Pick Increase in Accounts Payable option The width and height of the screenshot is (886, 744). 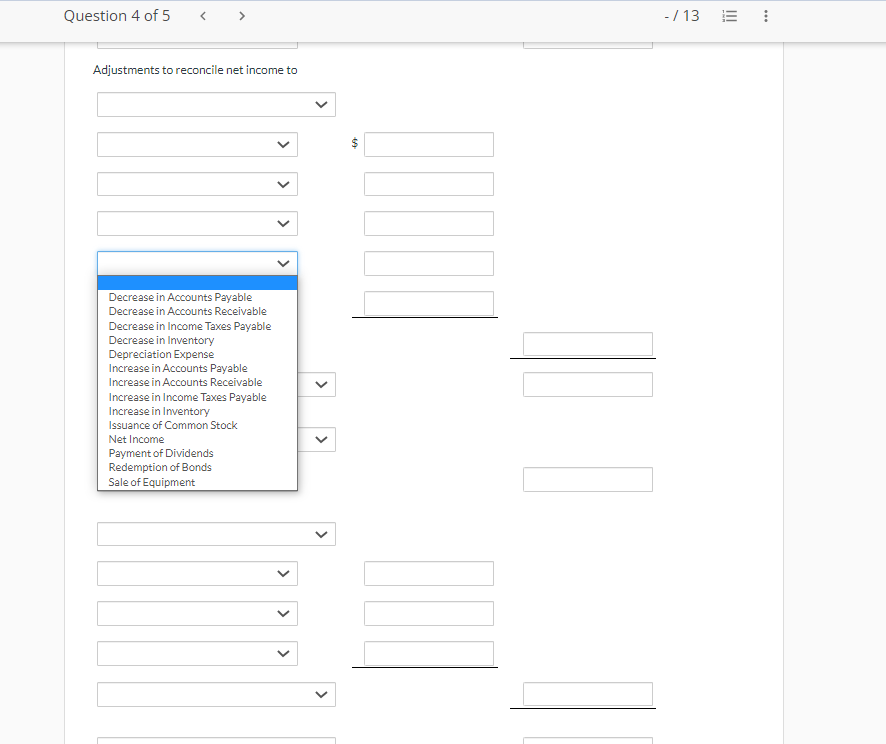pyautogui.click(x=178, y=368)
